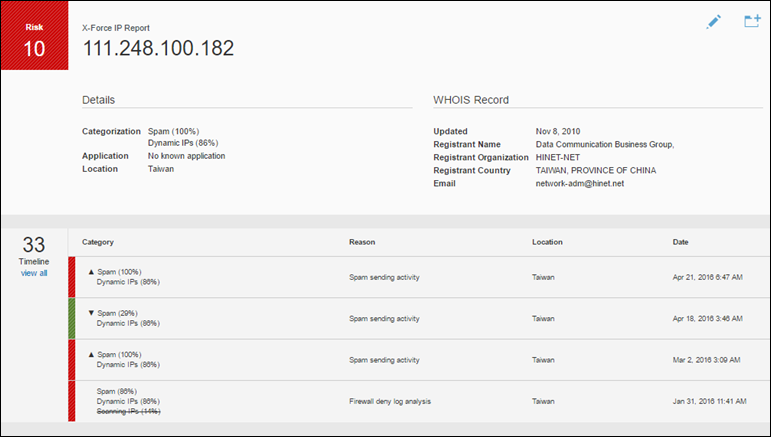Click registrant name Data Communication Business Group
This screenshot has width=771, height=437.
(x=605, y=145)
